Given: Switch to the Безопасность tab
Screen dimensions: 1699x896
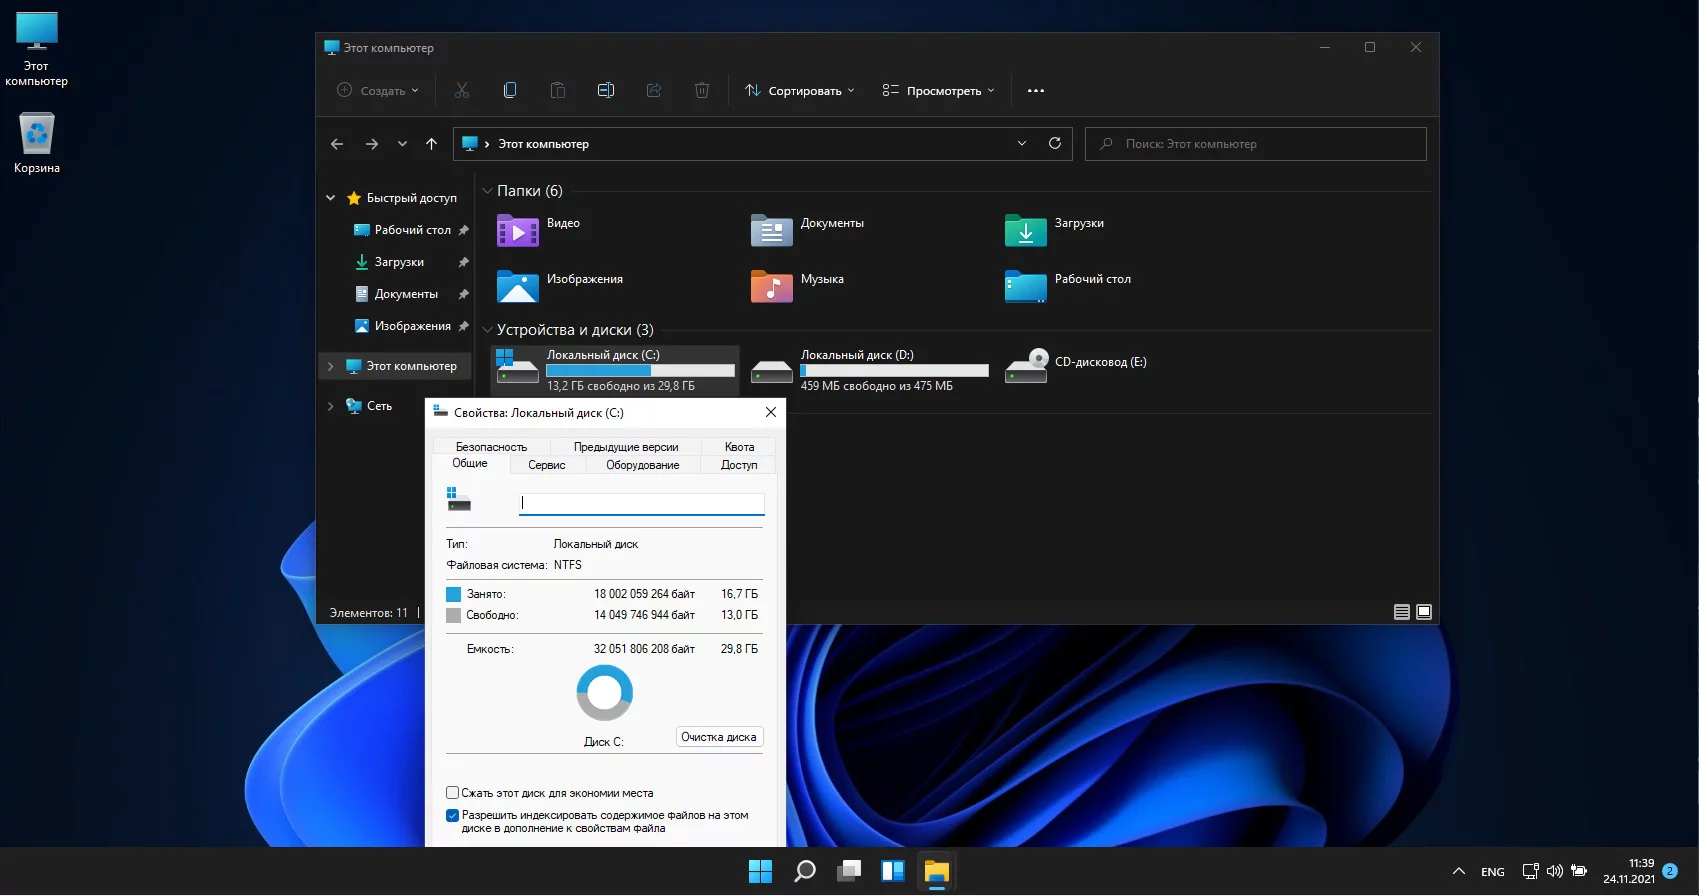Looking at the screenshot, I should (491, 447).
